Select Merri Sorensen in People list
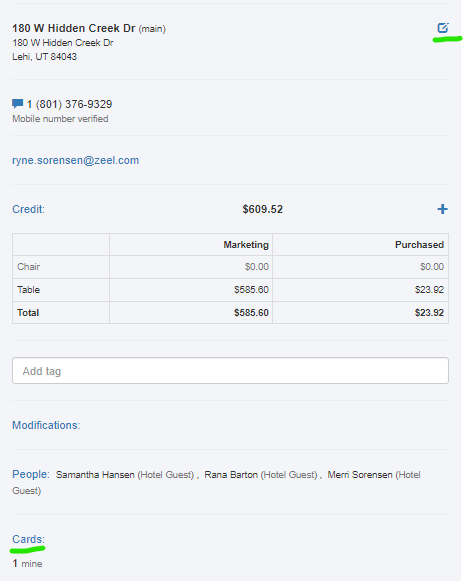Image resolution: width=463 pixels, height=581 pixels. click(360, 475)
